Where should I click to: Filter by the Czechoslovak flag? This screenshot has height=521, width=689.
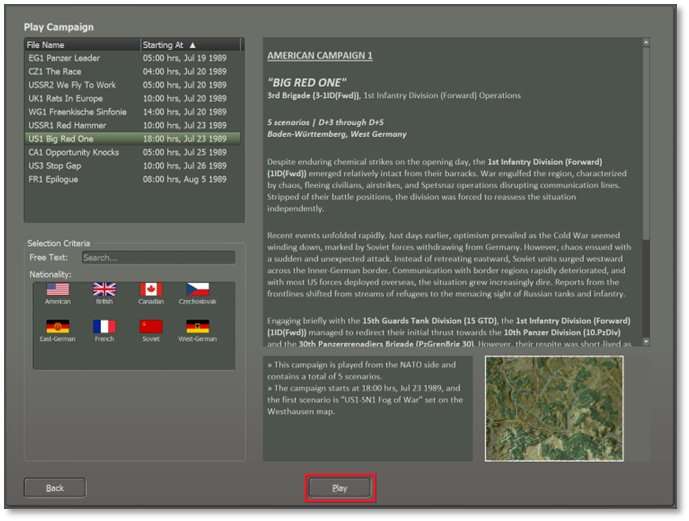pyautogui.click(x=198, y=290)
